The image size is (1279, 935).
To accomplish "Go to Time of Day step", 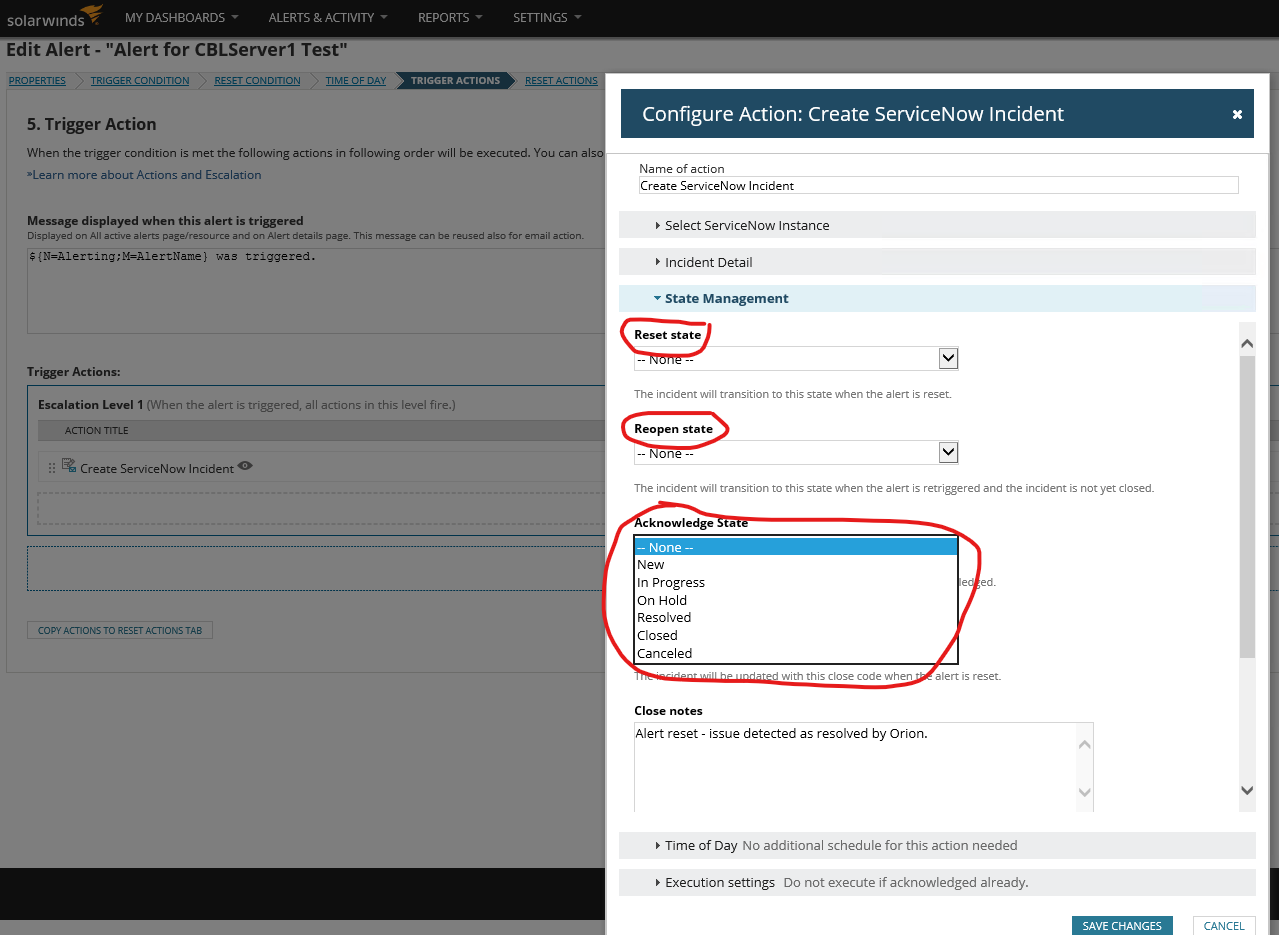I will click(356, 81).
